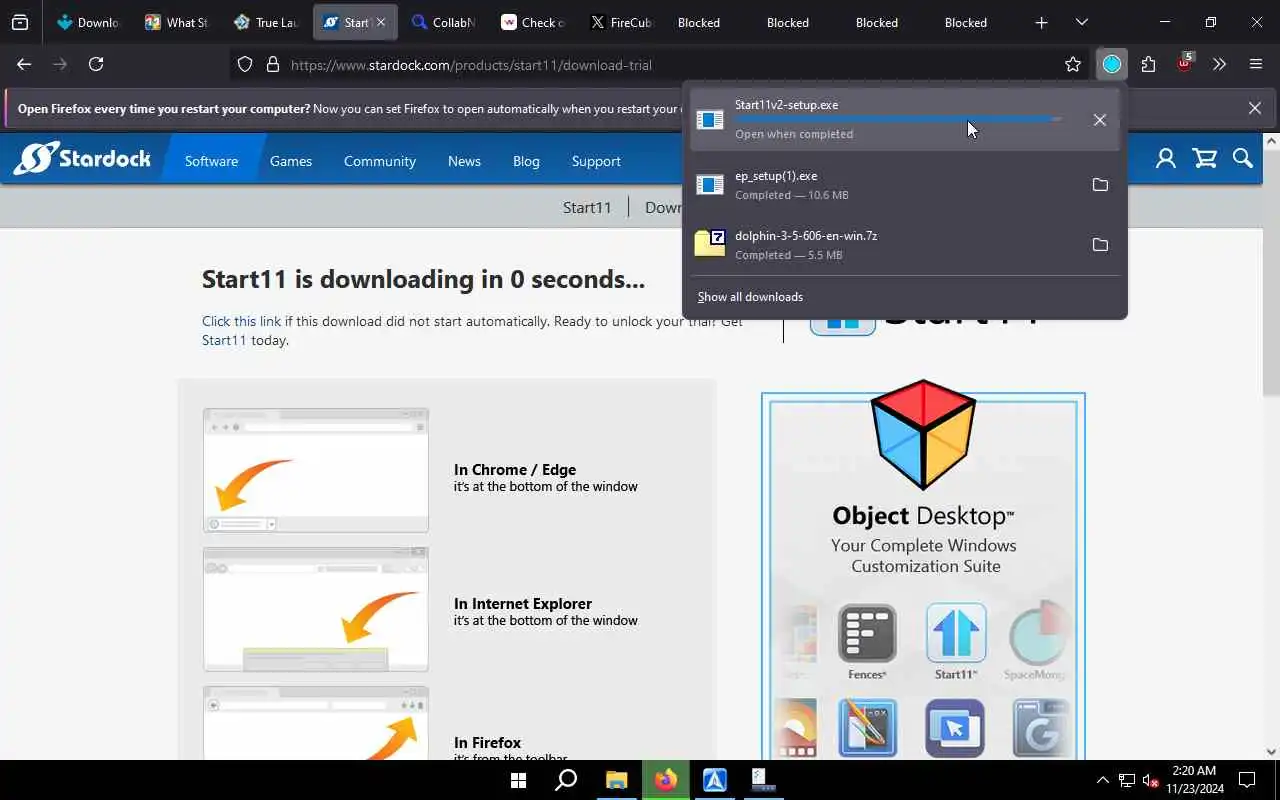The image size is (1280, 800).
Task: Open Stardock account user icon
Action: pos(1165,158)
